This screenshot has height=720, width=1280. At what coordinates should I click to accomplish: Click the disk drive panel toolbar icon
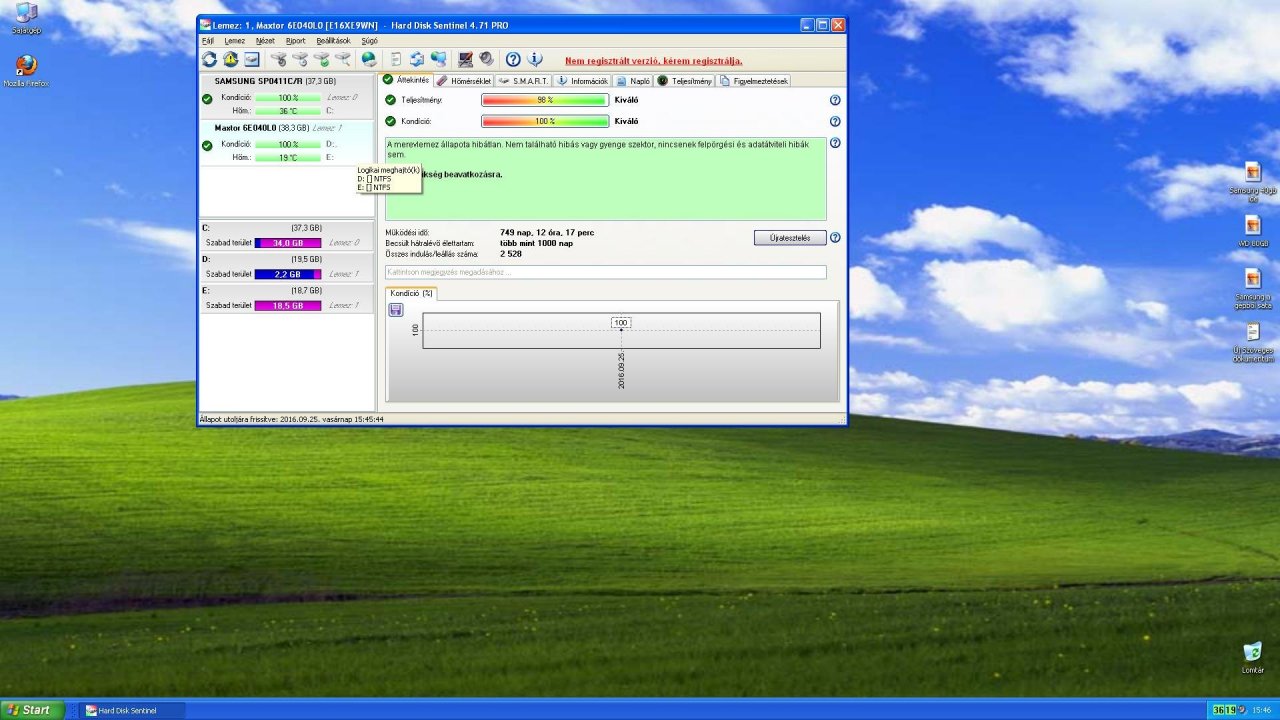tap(252, 60)
